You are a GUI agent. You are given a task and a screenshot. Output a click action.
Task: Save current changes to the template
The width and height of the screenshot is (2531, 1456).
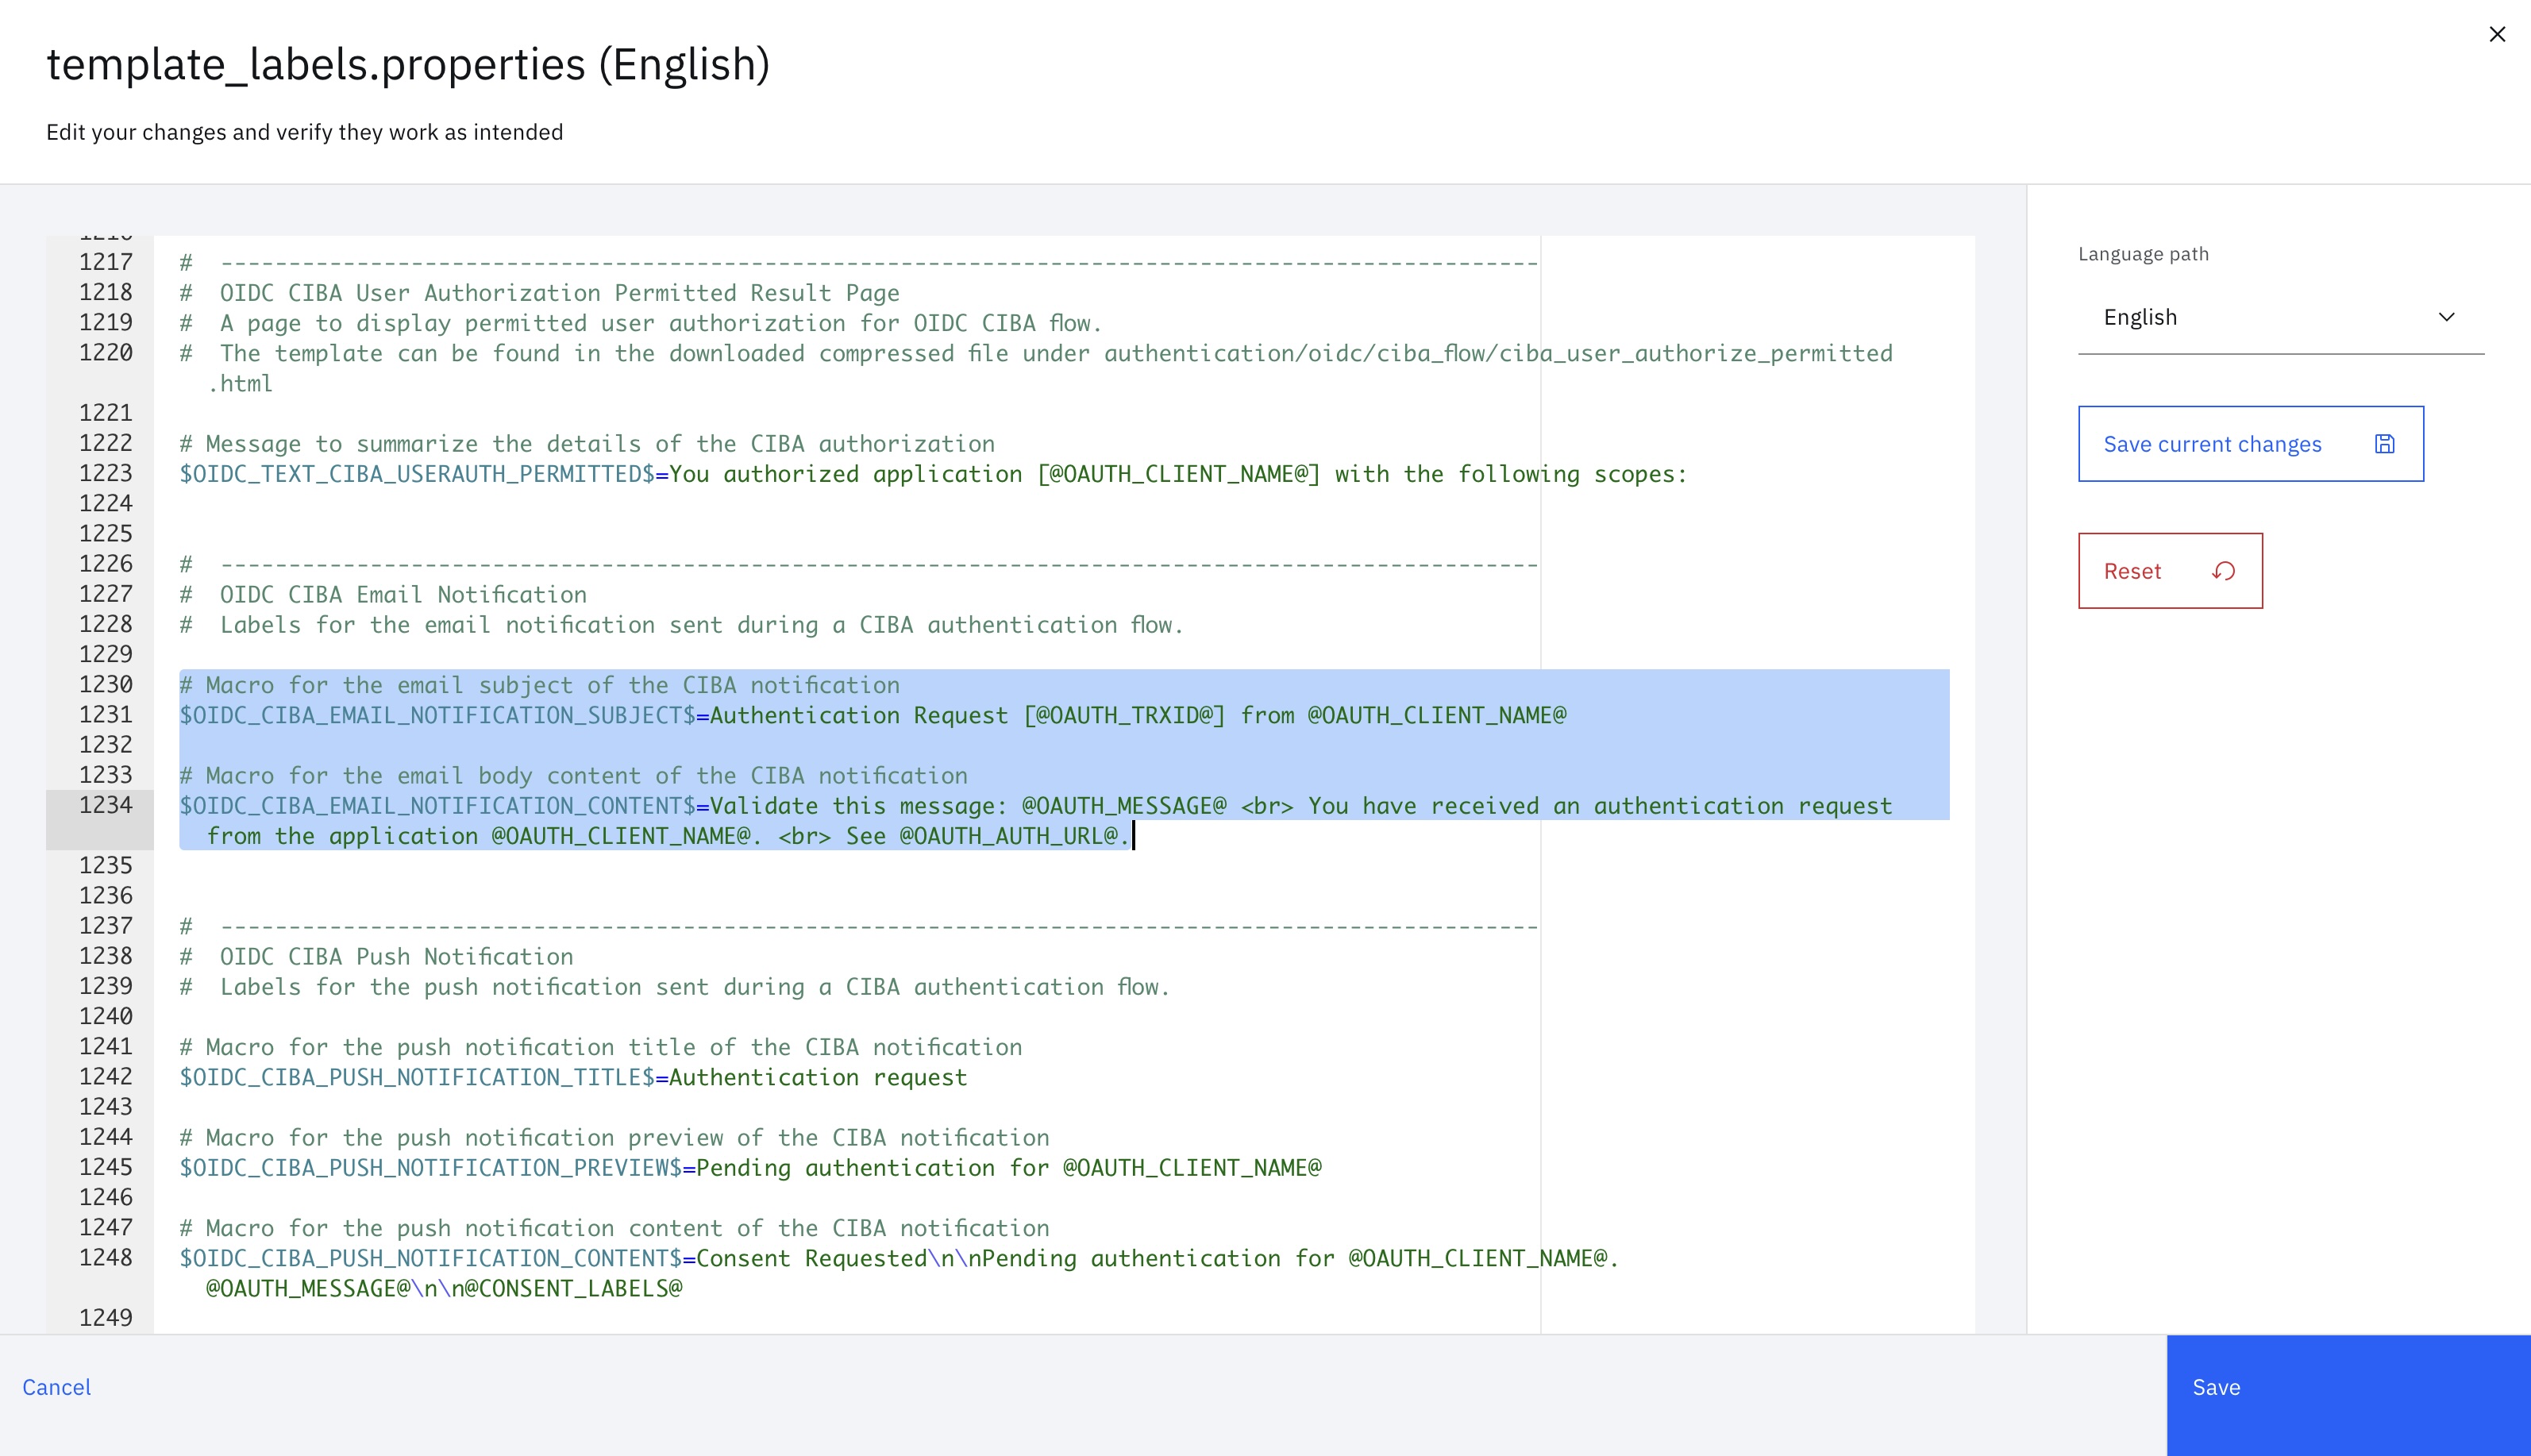click(x=2250, y=444)
